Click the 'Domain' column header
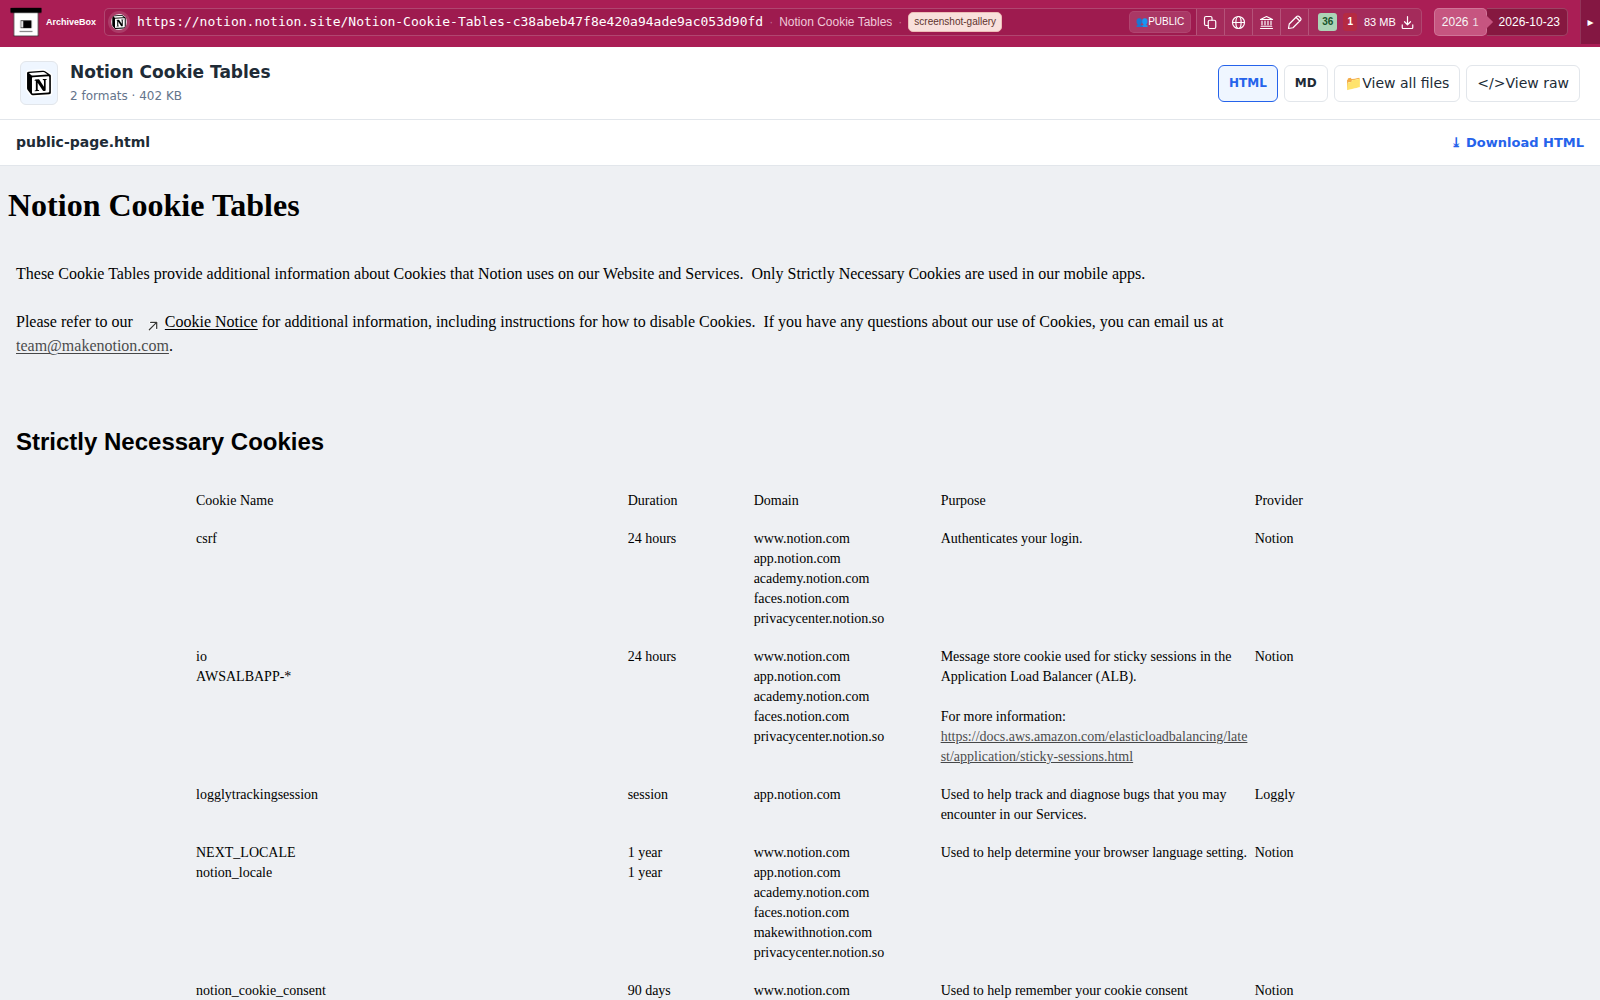1600x1000 pixels. click(x=776, y=500)
